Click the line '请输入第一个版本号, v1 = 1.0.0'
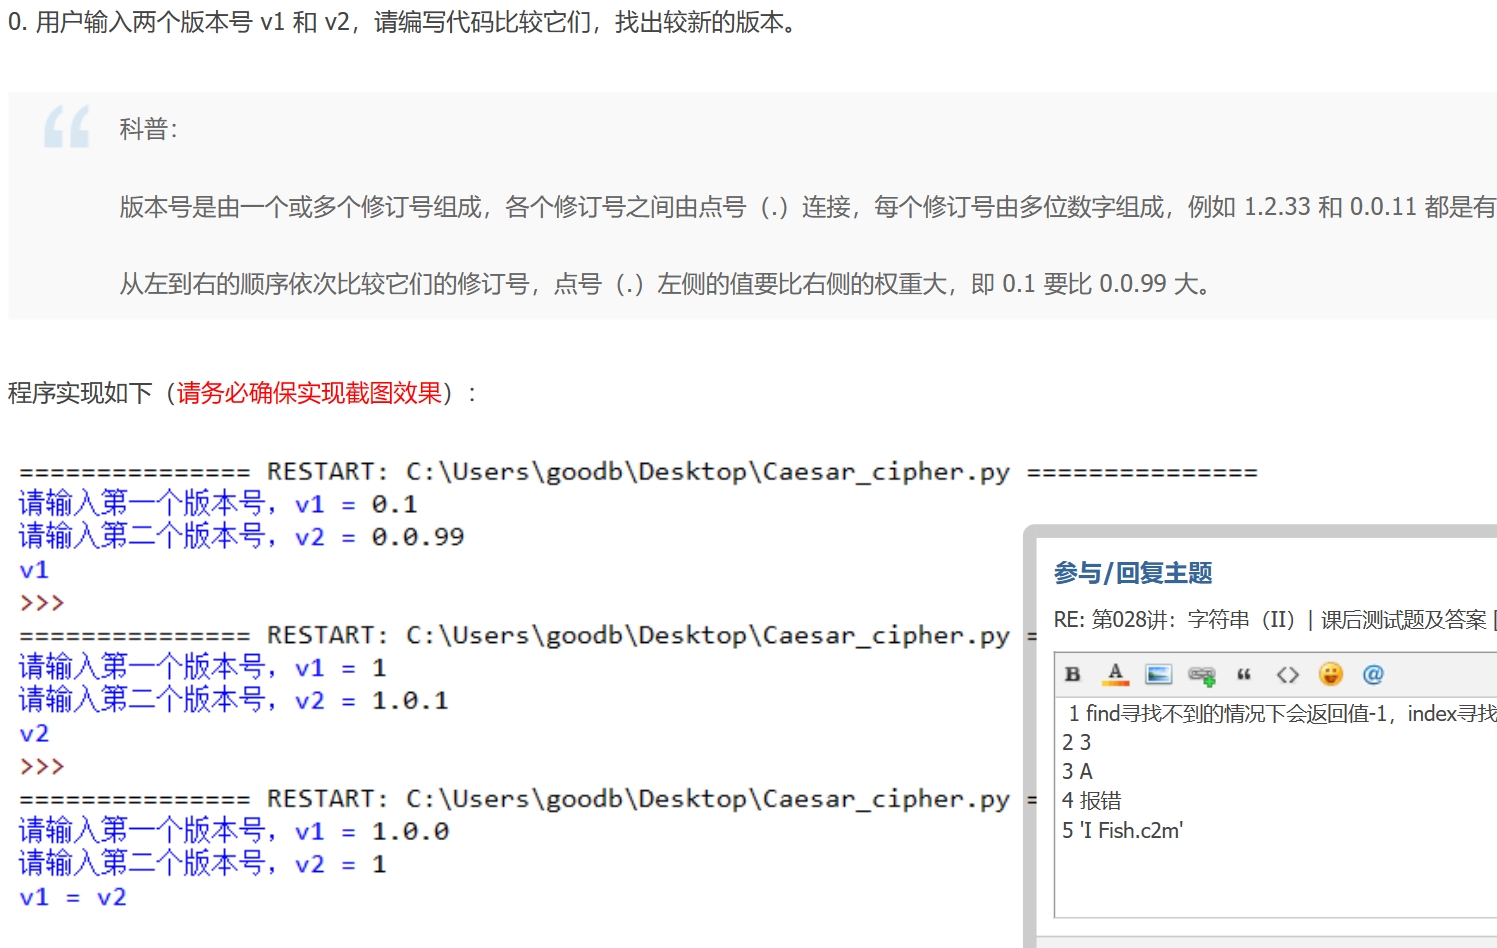 click(234, 831)
